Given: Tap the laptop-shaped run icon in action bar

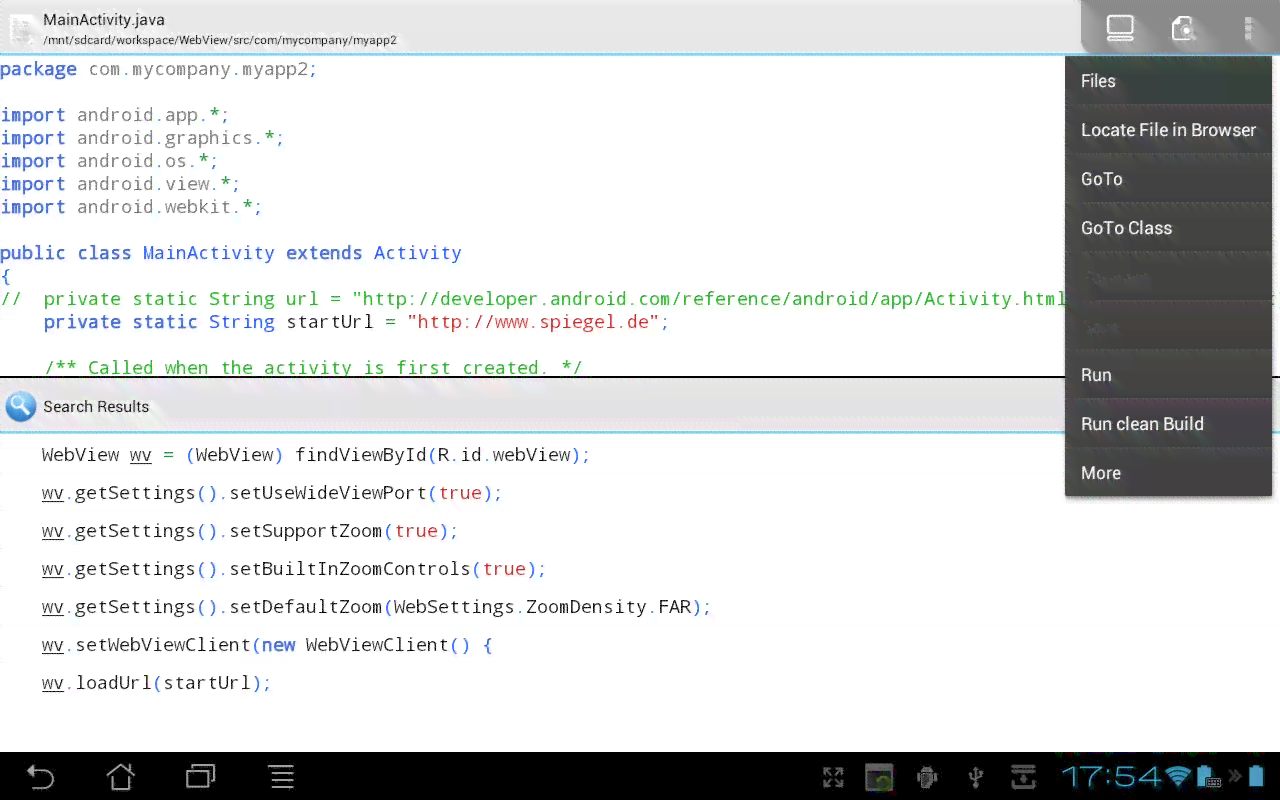Looking at the screenshot, I should tap(1120, 28).
